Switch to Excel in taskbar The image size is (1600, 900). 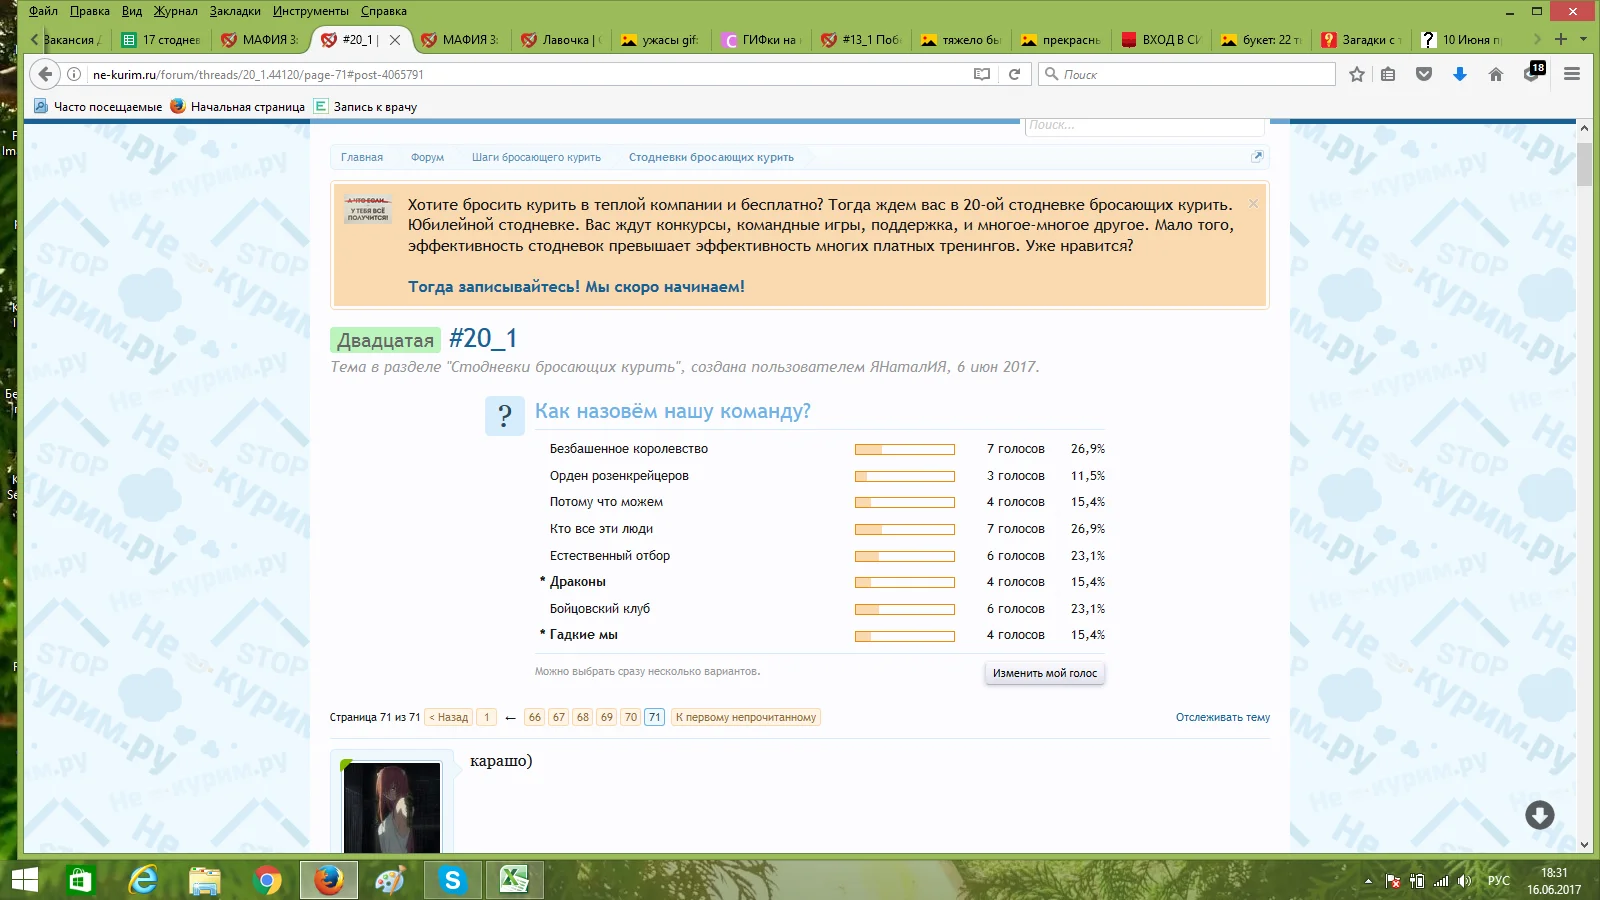(514, 880)
